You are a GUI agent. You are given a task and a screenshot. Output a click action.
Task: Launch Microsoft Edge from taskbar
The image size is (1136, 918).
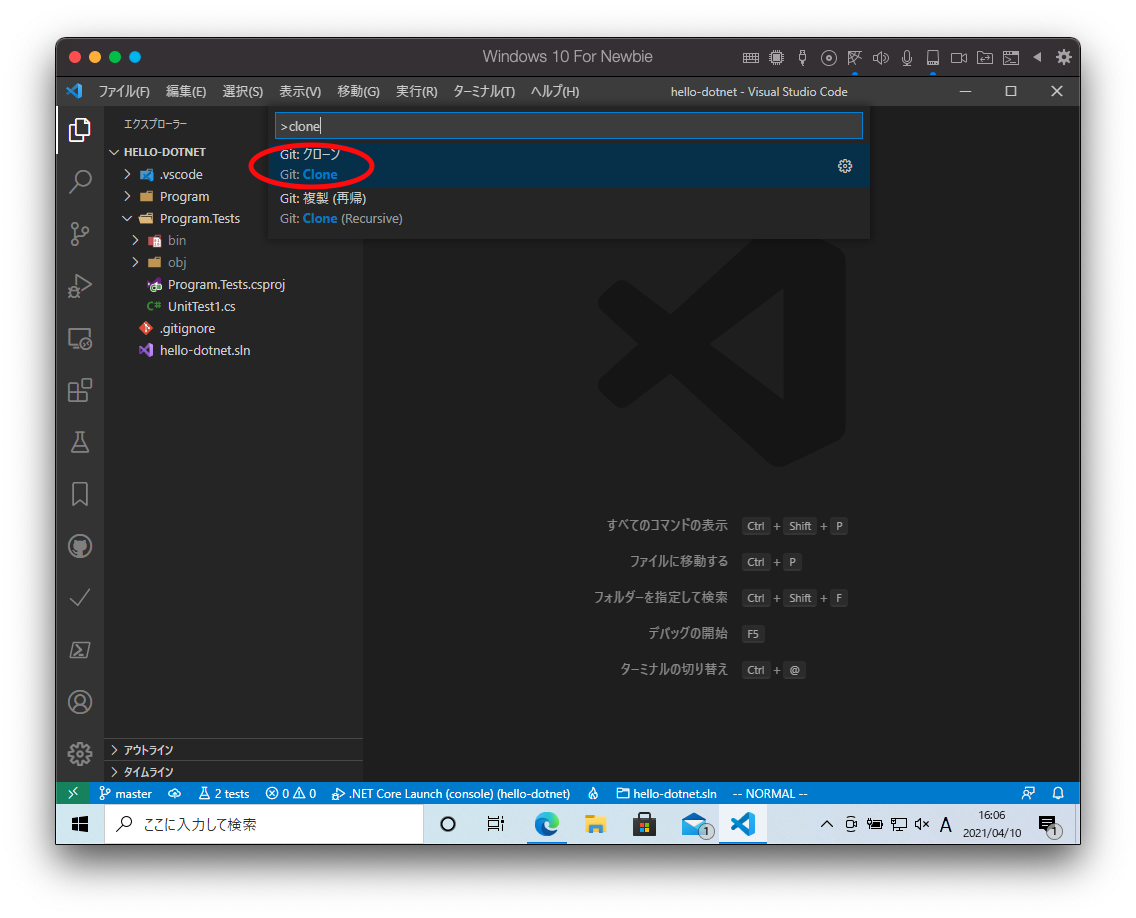pyautogui.click(x=546, y=824)
